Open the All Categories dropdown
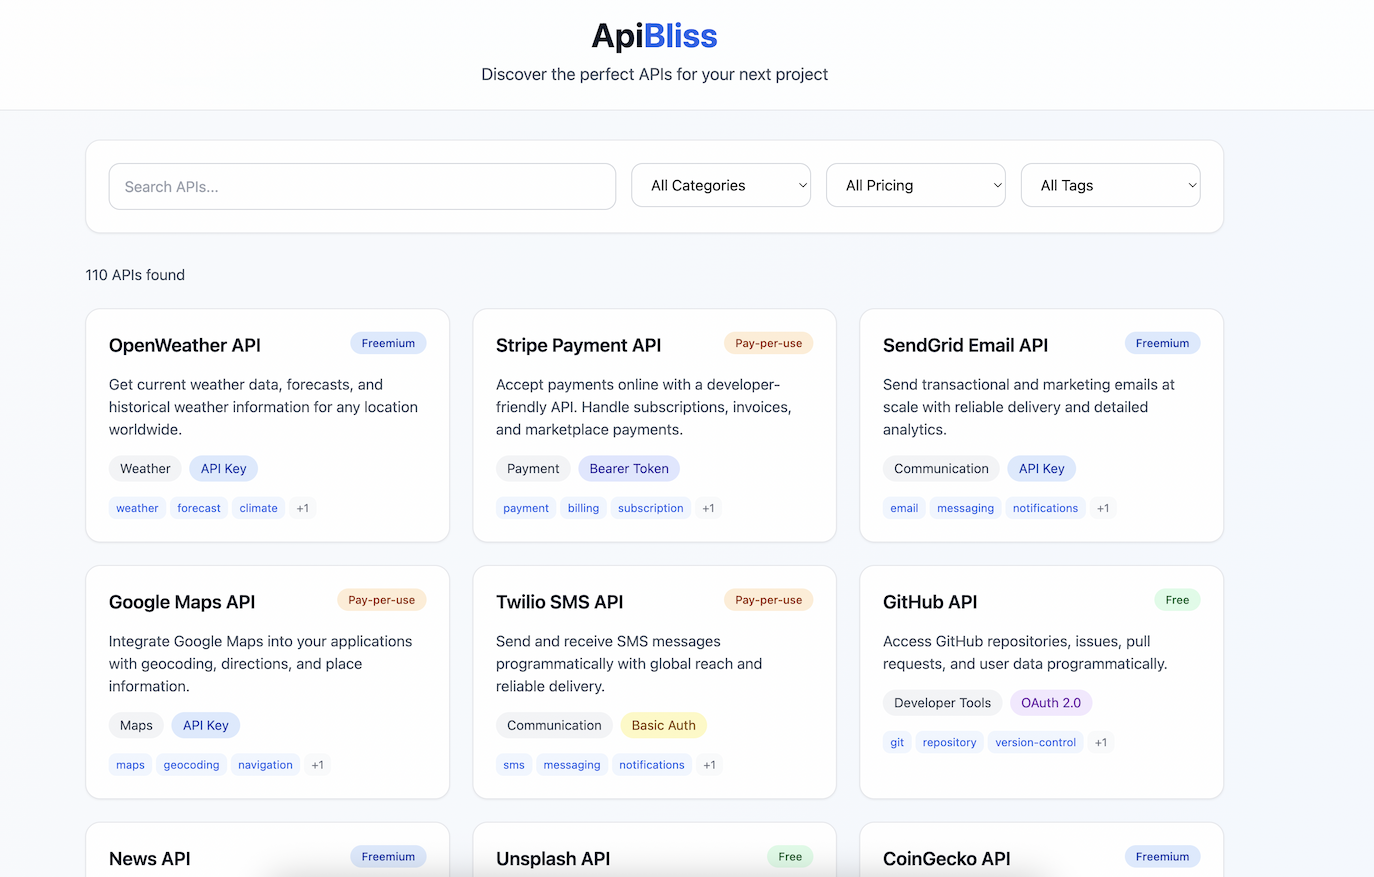This screenshot has height=877, width=1374. [720, 186]
